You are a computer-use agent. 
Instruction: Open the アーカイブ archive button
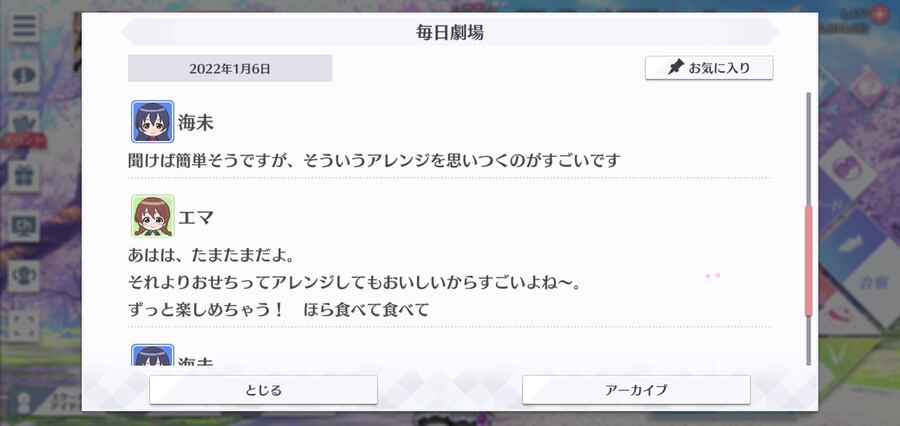(636, 390)
